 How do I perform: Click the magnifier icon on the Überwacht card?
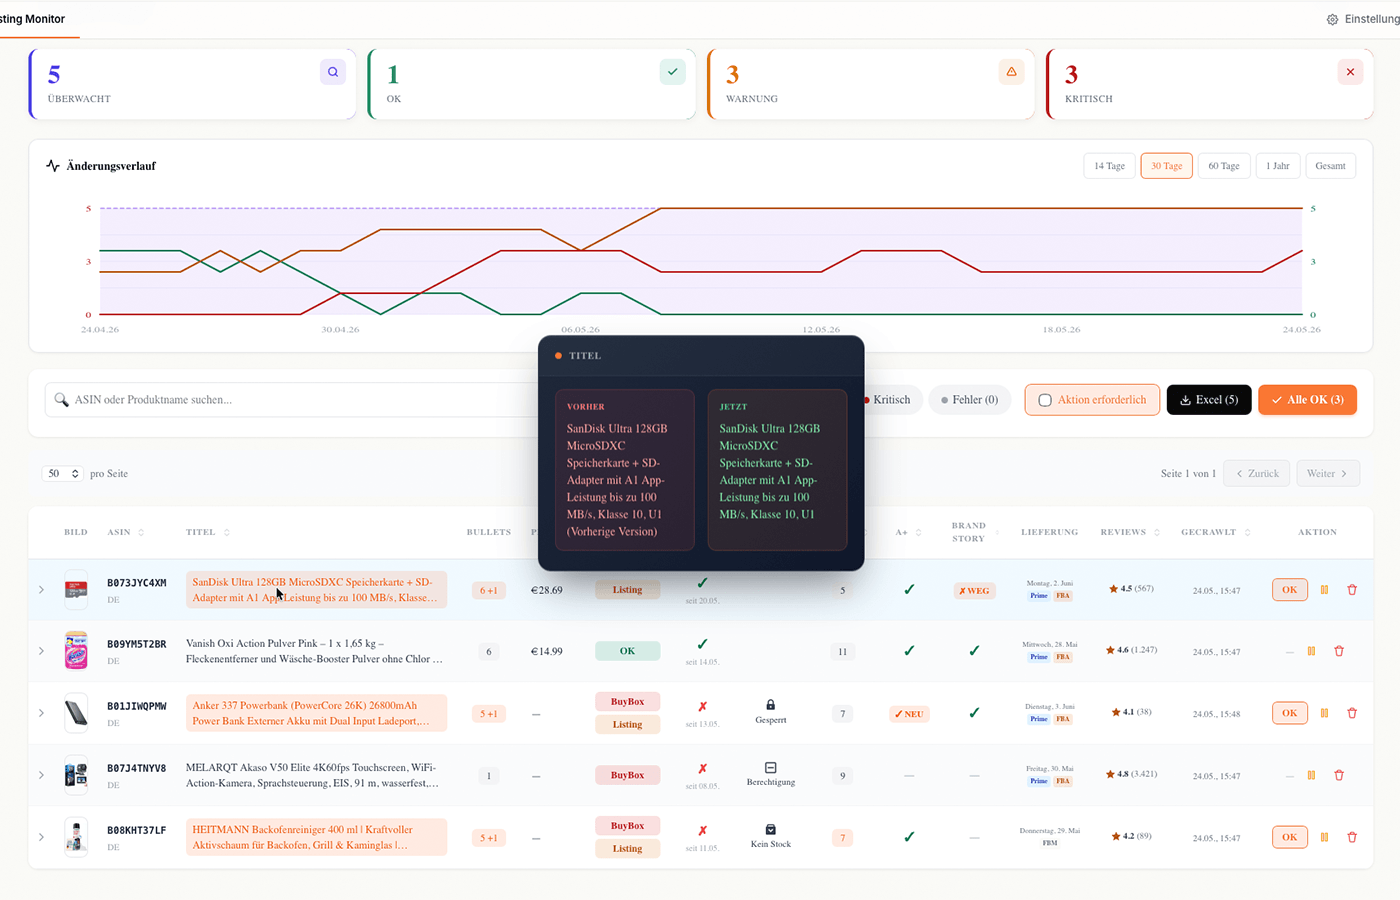[333, 72]
